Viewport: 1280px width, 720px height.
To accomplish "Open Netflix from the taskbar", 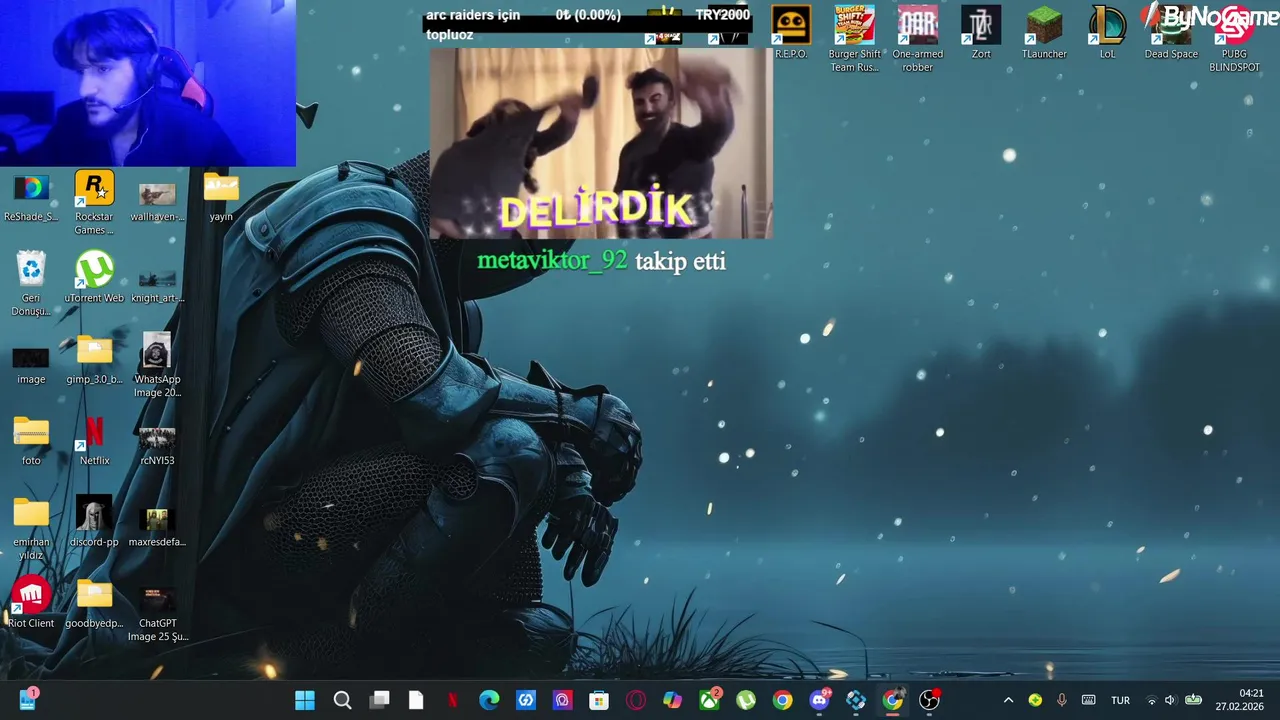I will pyautogui.click(x=452, y=700).
